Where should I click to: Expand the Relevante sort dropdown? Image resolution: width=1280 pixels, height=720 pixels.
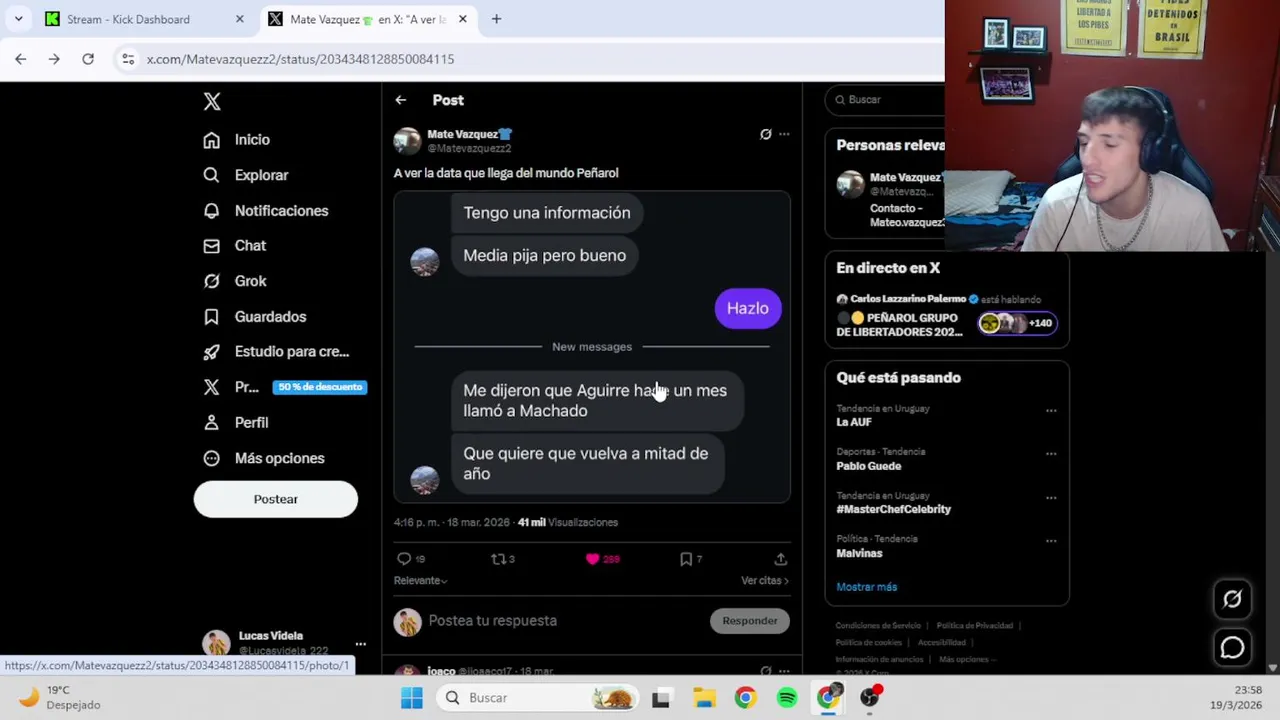(x=420, y=581)
